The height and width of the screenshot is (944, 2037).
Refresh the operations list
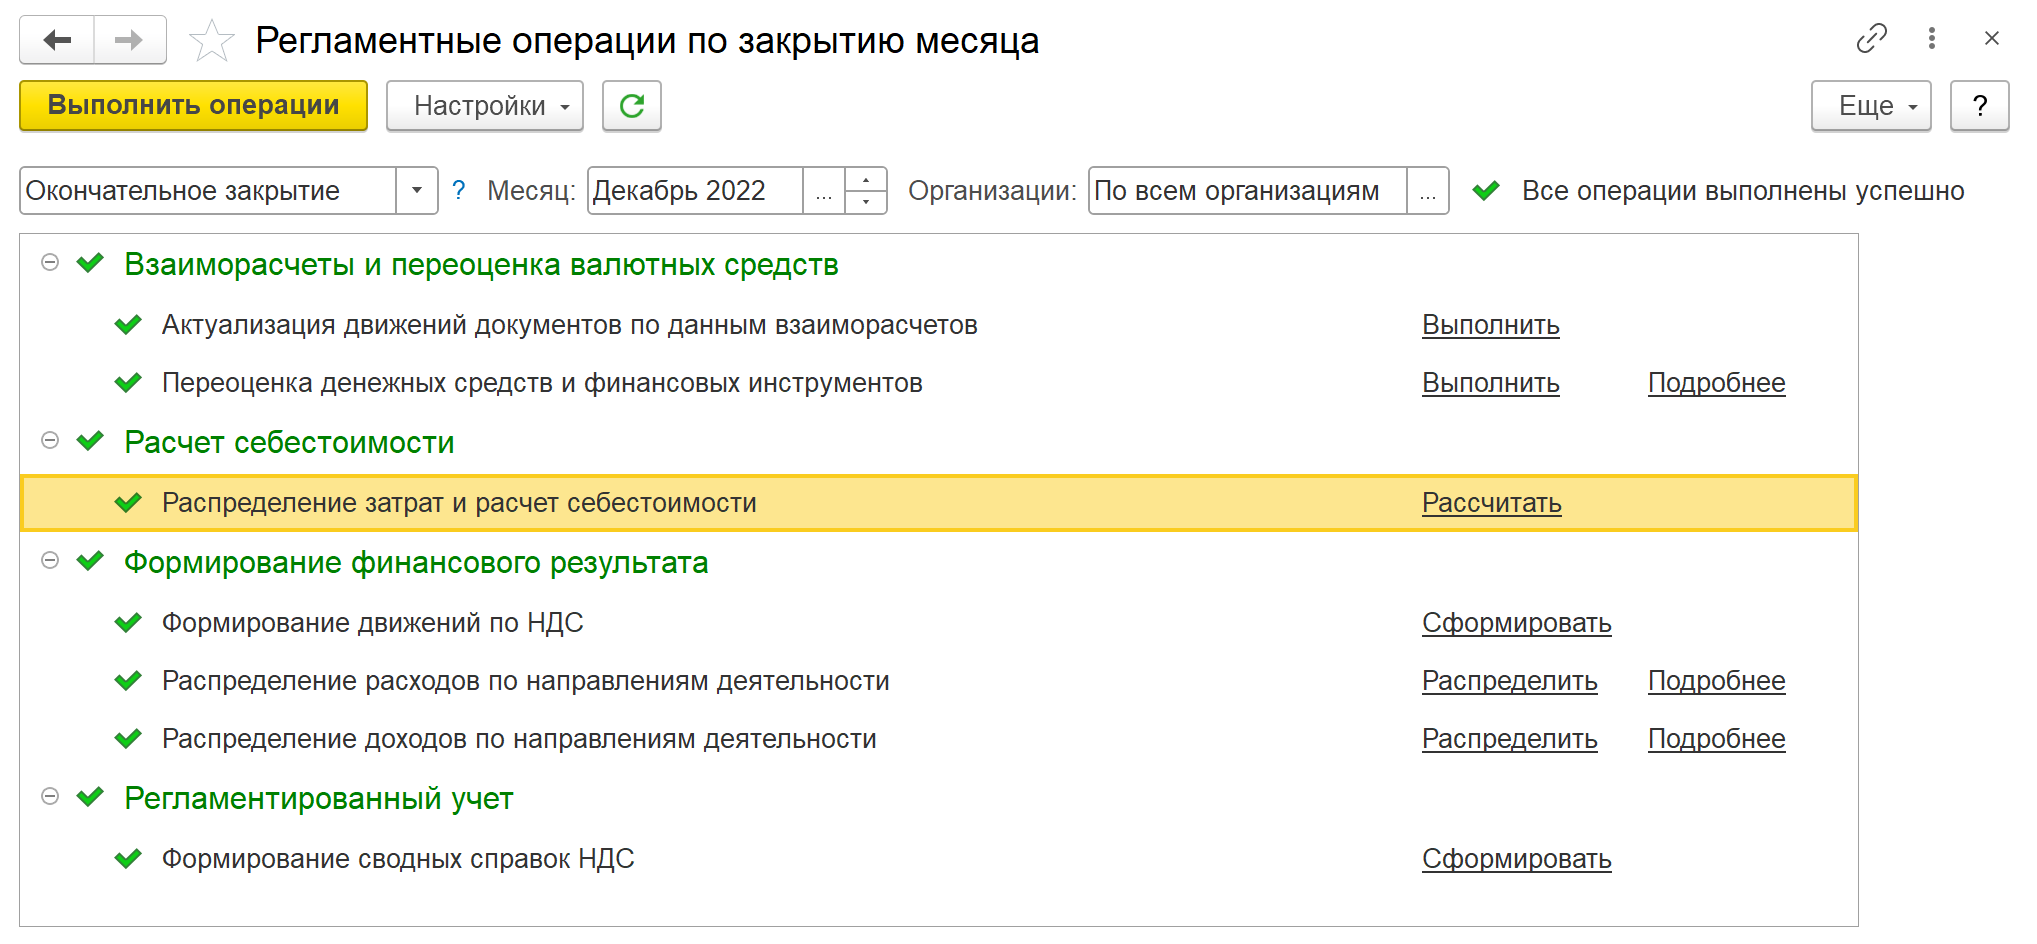pyautogui.click(x=631, y=106)
